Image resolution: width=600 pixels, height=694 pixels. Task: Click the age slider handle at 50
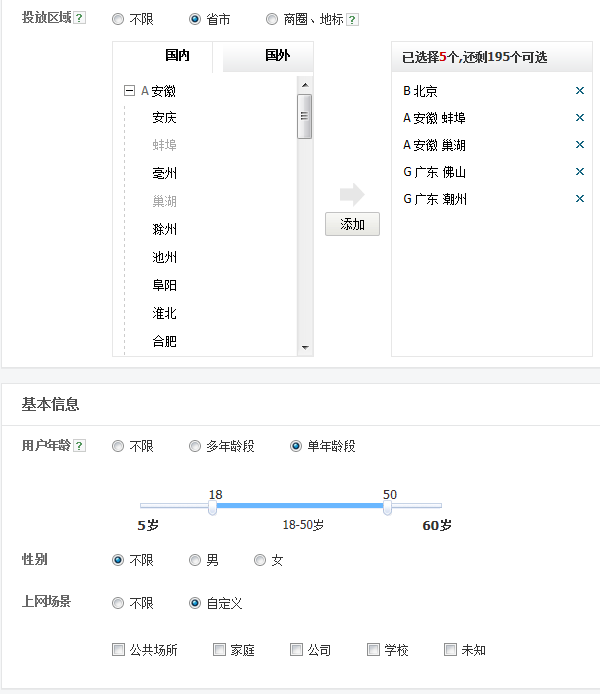[387, 508]
